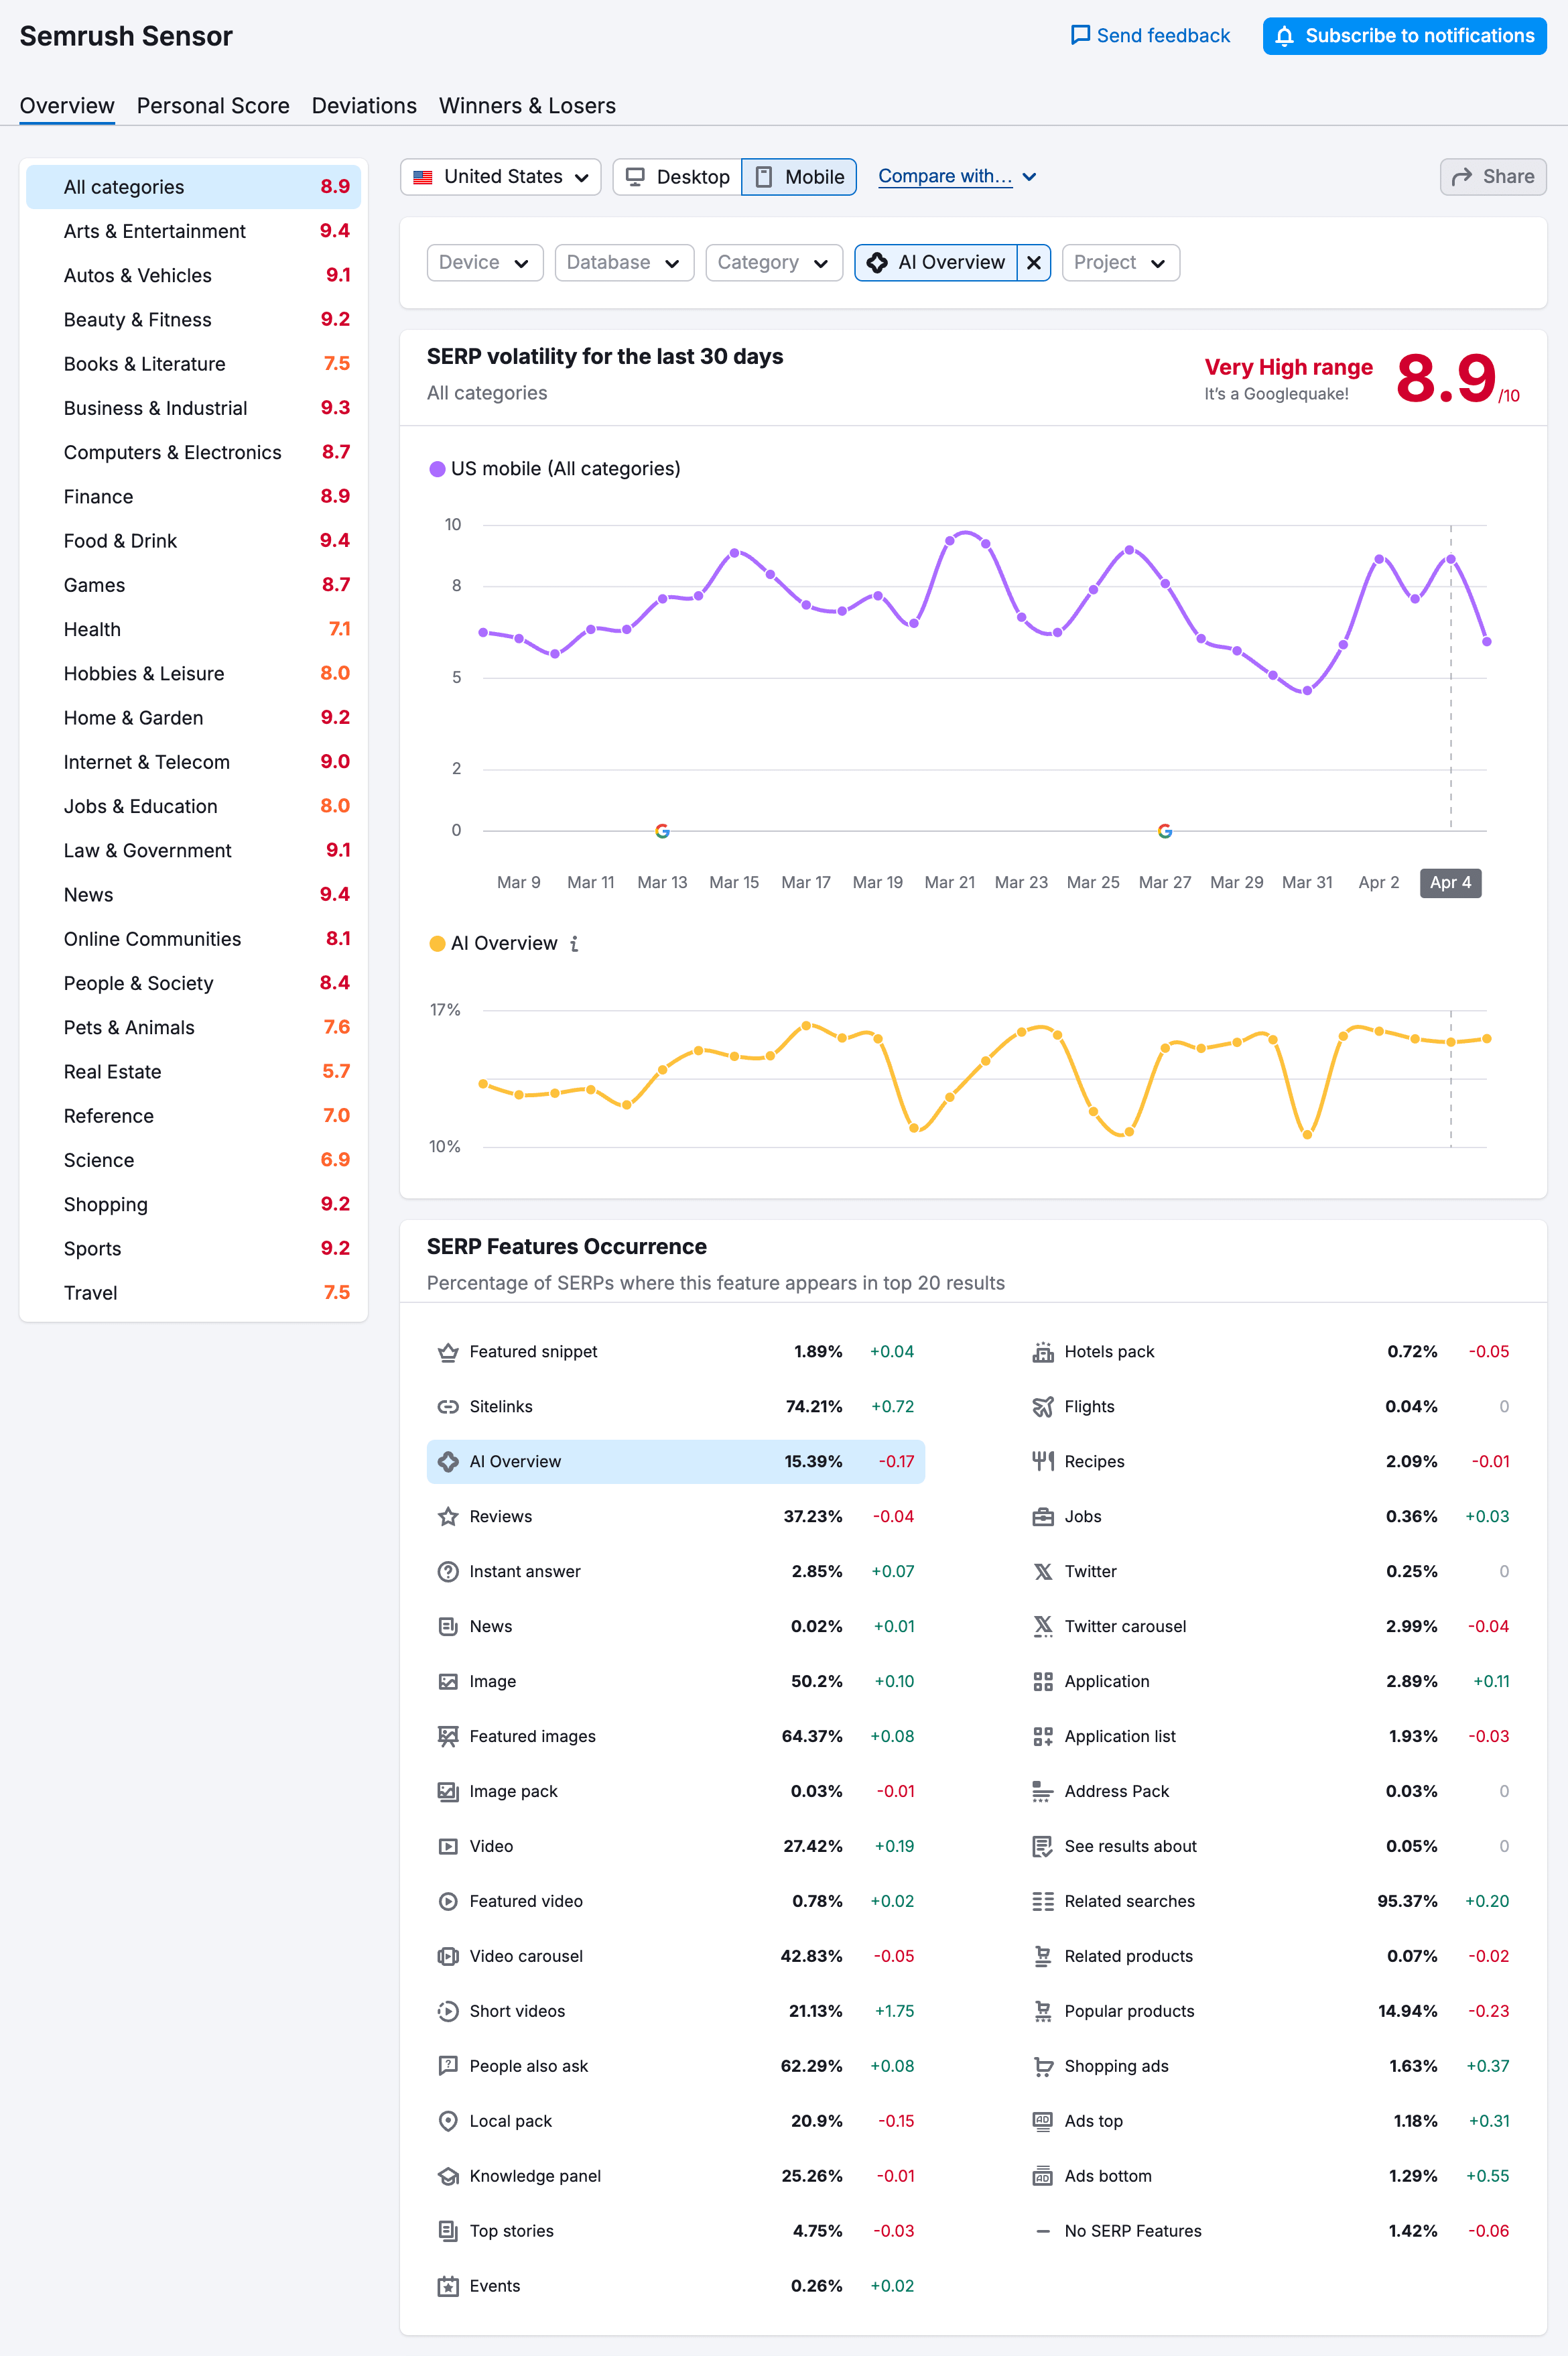Open the Personal Score tab
1568x2356 pixels.
point(213,106)
